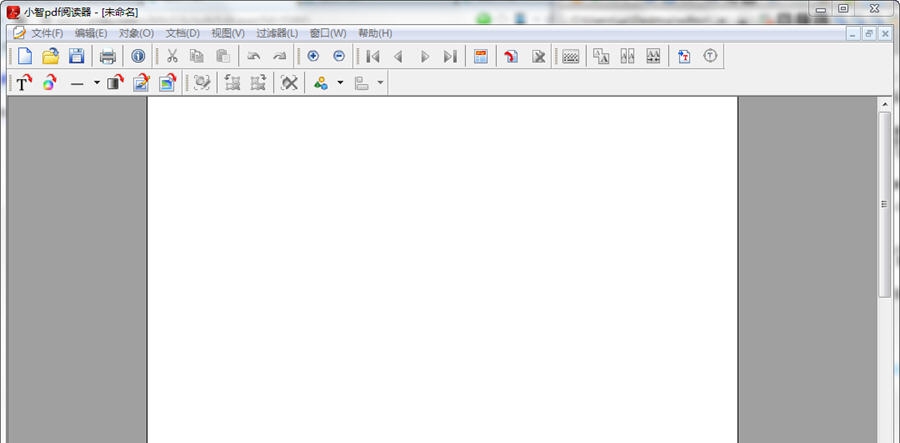This screenshot has height=443, width=900.
Task: Restore the inner document window
Action: coord(868,34)
